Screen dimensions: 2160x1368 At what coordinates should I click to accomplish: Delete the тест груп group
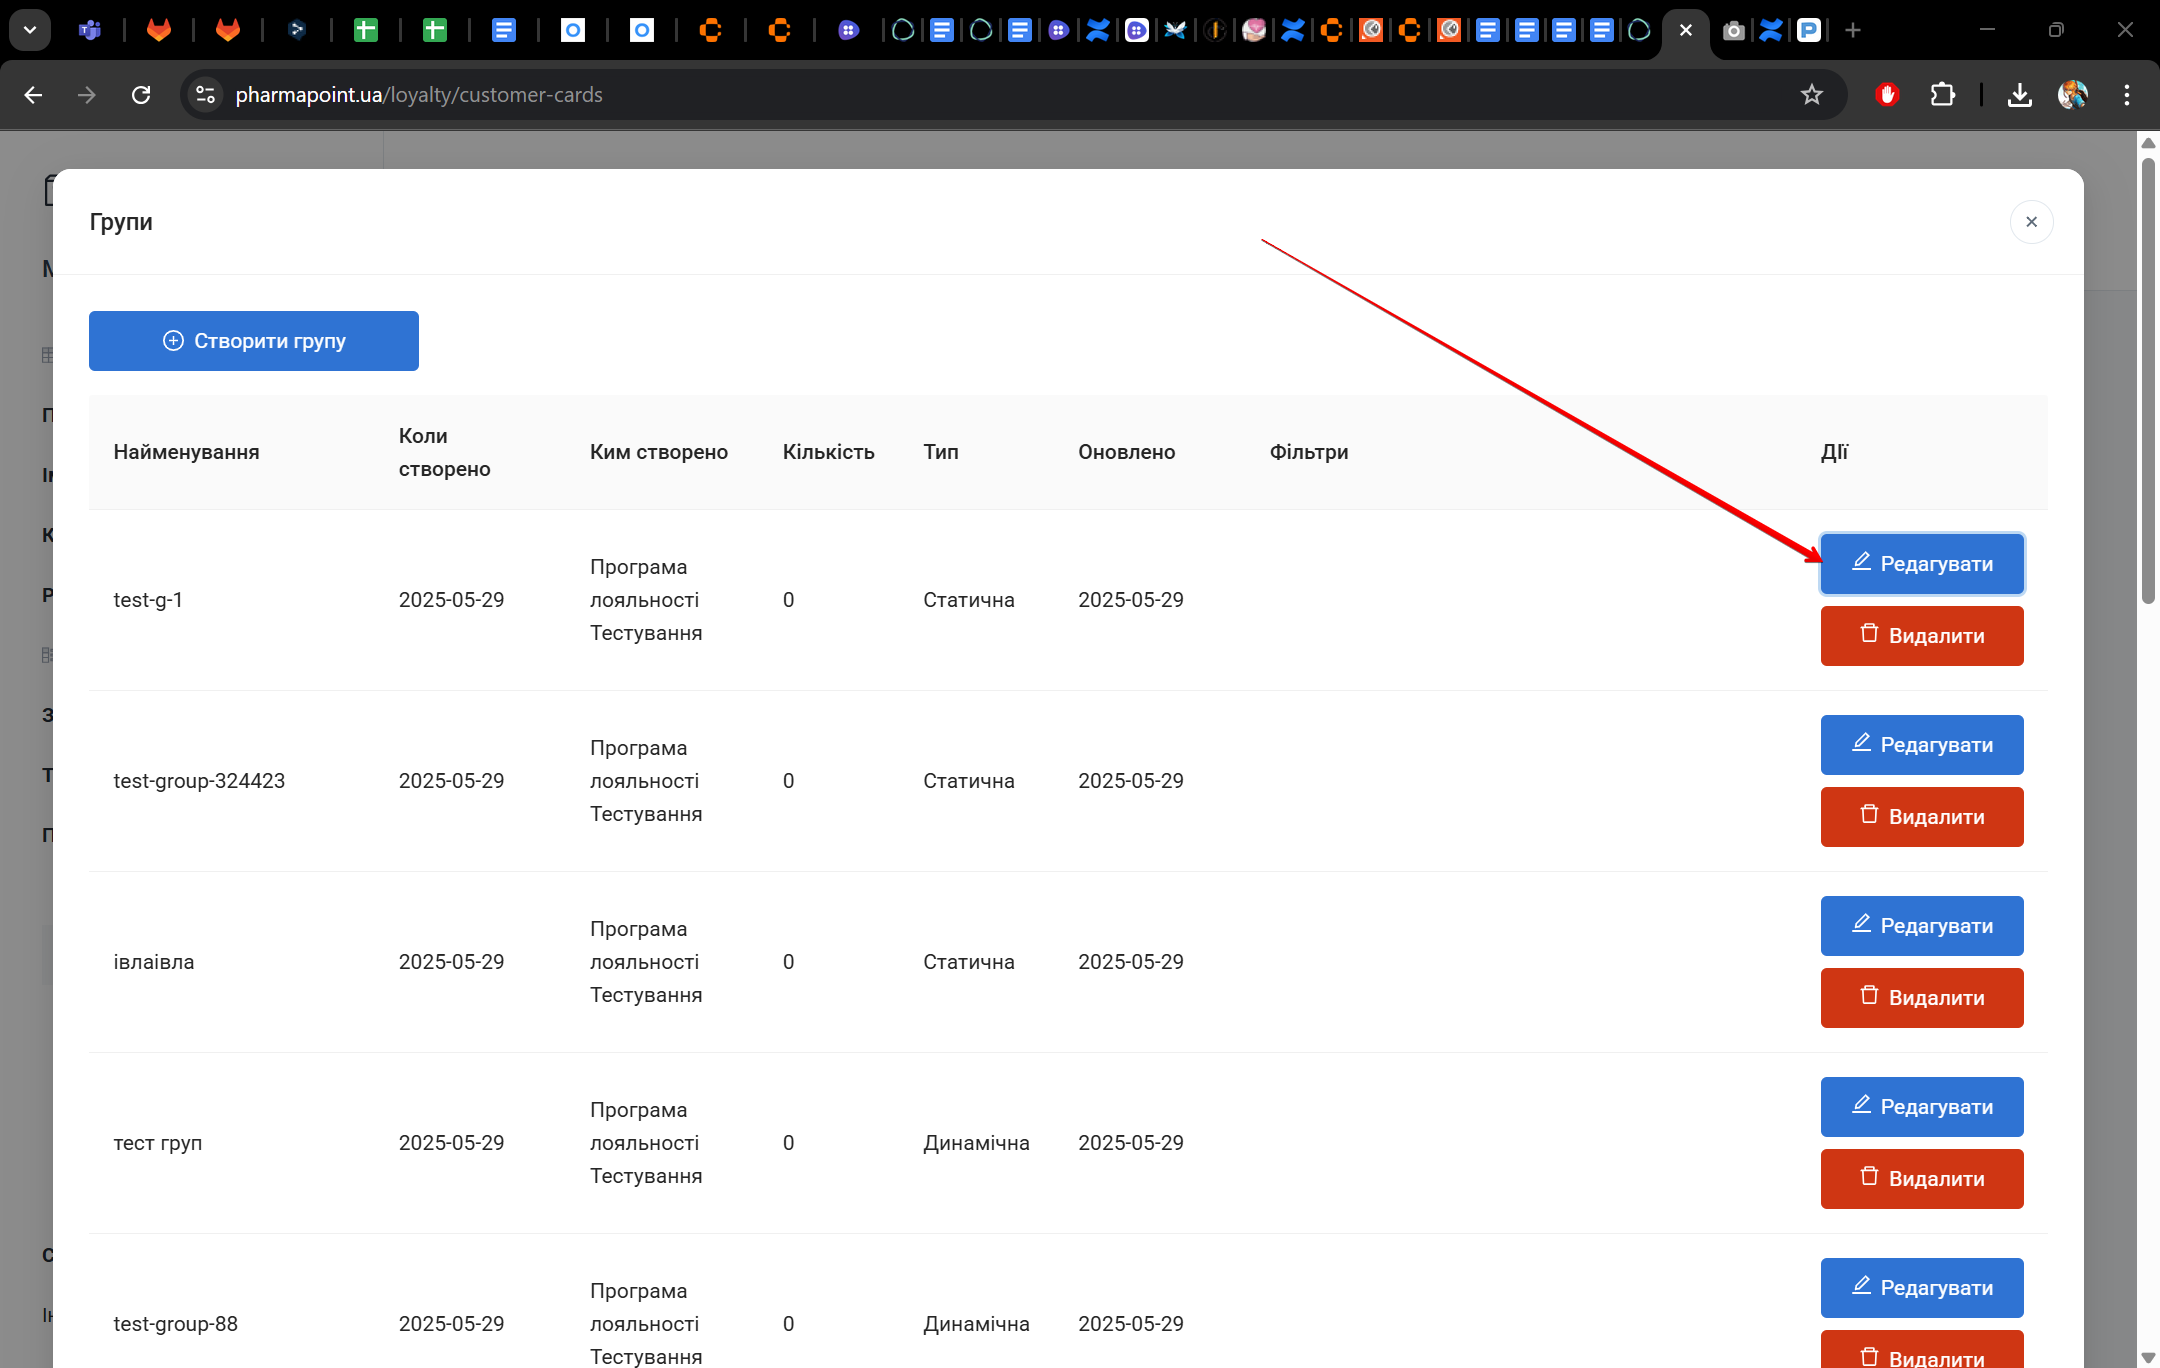1921,1179
